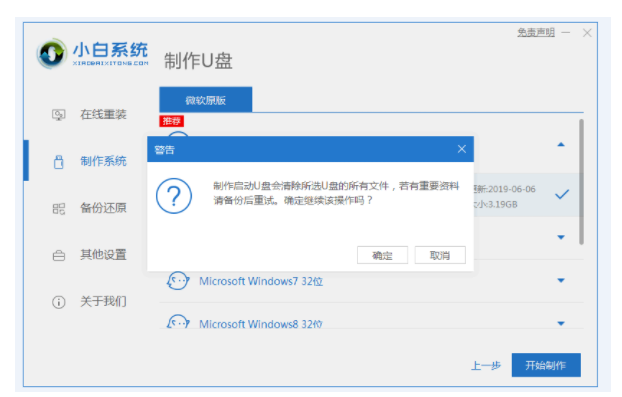Click the 制作U盘 page title
Viewport: 622px width, 397px height.
(198, 61)
